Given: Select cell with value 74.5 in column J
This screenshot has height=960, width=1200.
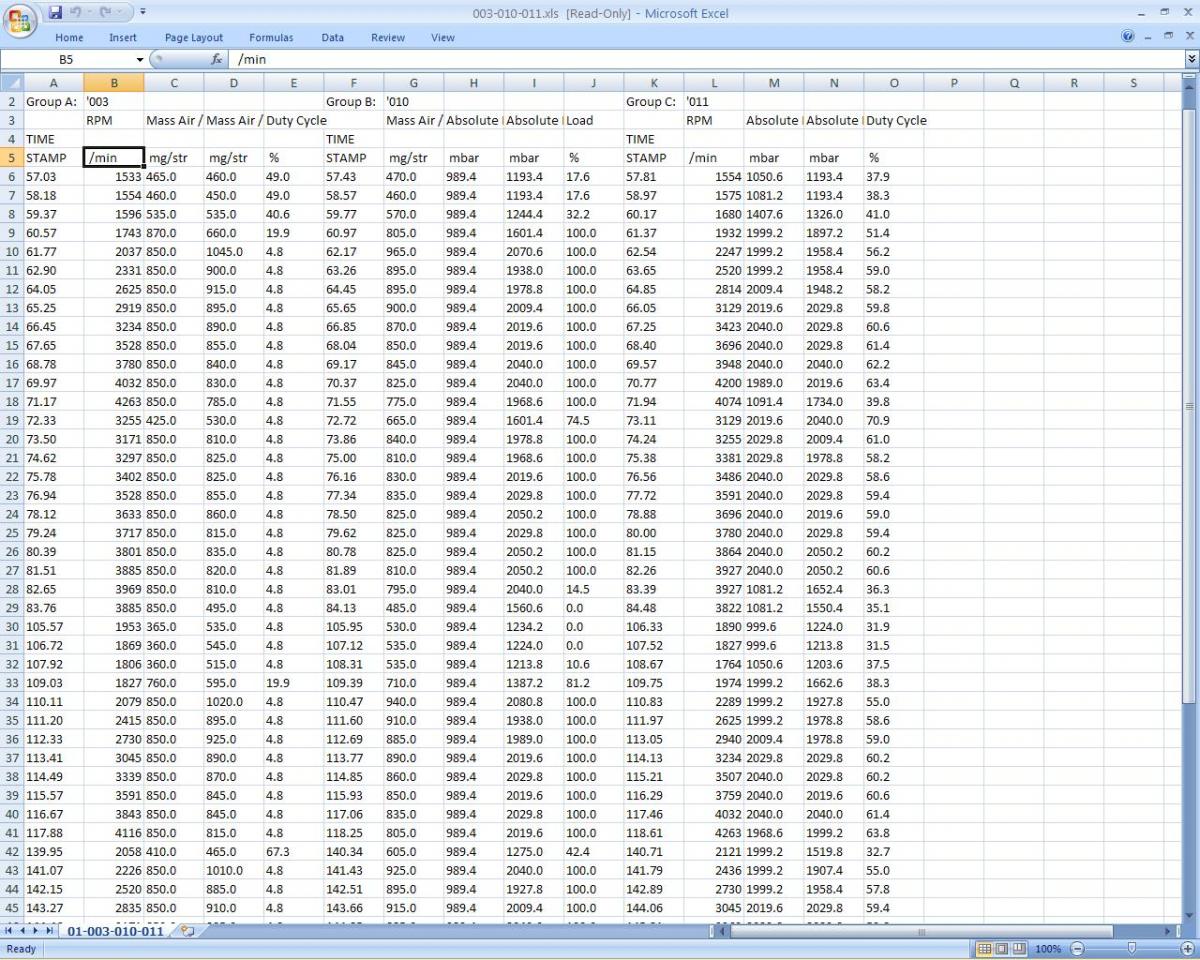Looking at the screenshot, I should [593, 421].
